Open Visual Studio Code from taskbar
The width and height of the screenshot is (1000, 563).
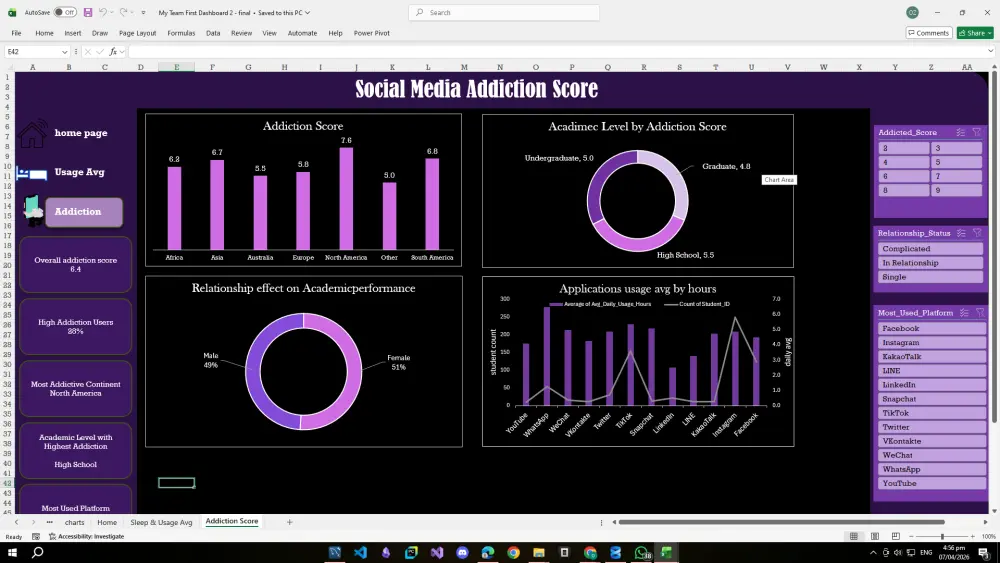(x=360, y=552)
